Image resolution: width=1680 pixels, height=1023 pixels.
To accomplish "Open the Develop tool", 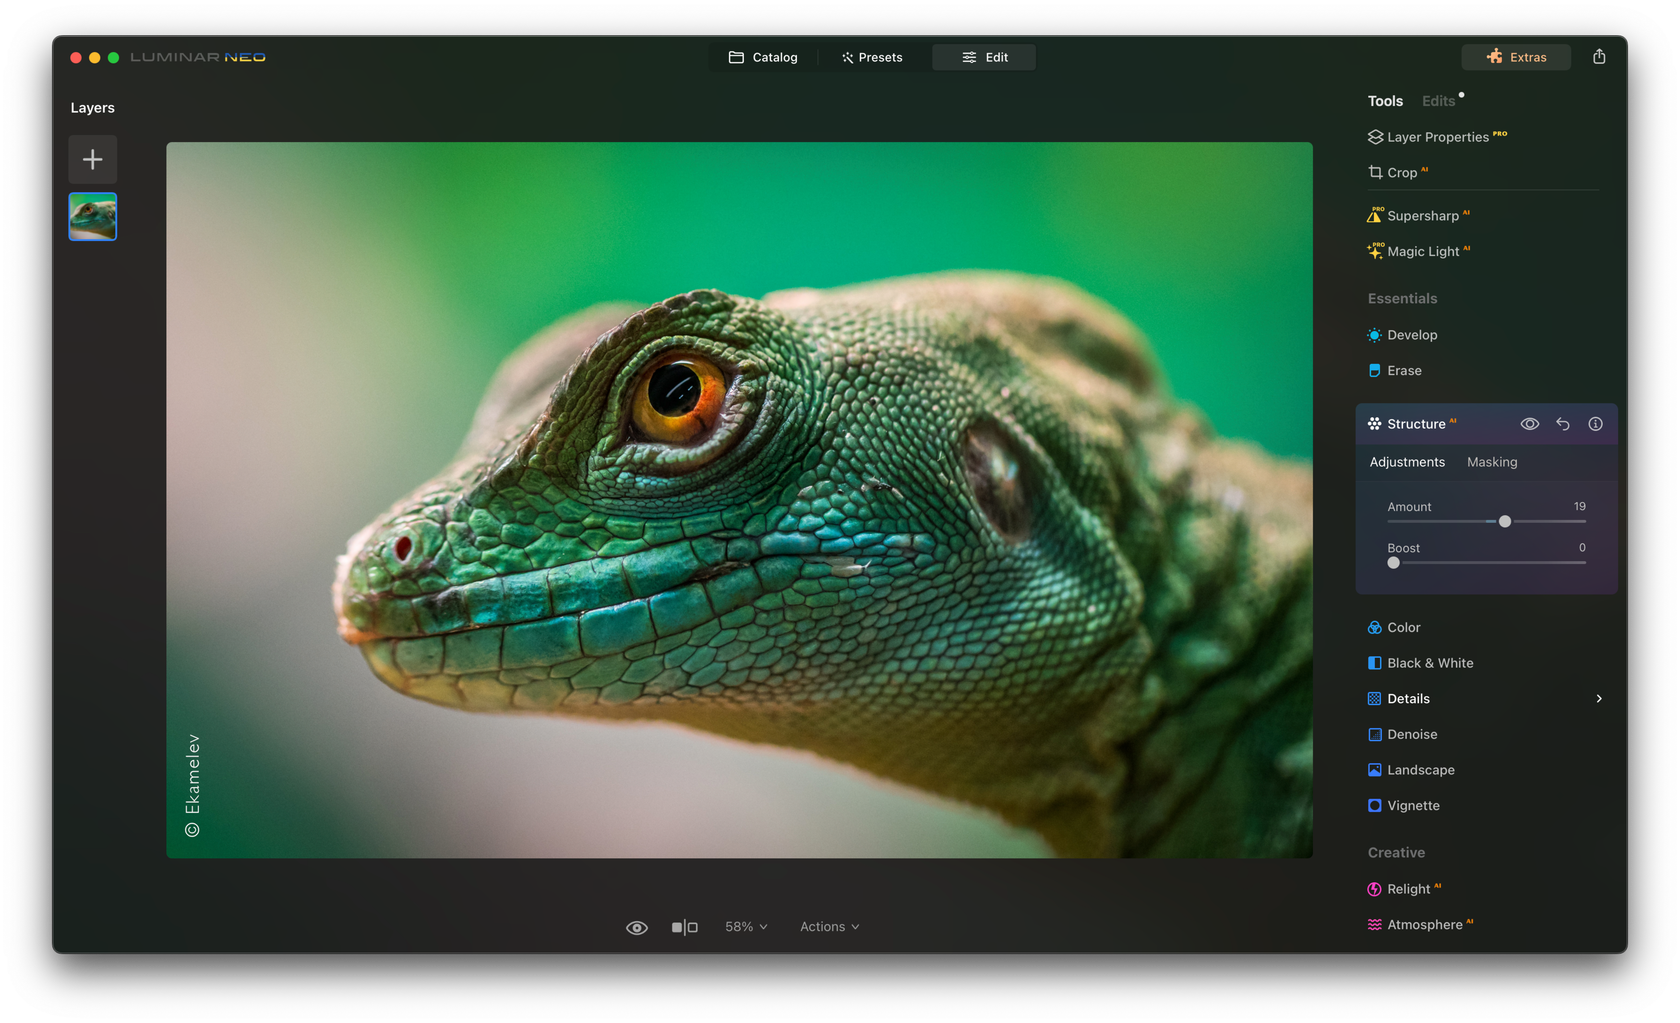I will click(x=1411, y=335).
